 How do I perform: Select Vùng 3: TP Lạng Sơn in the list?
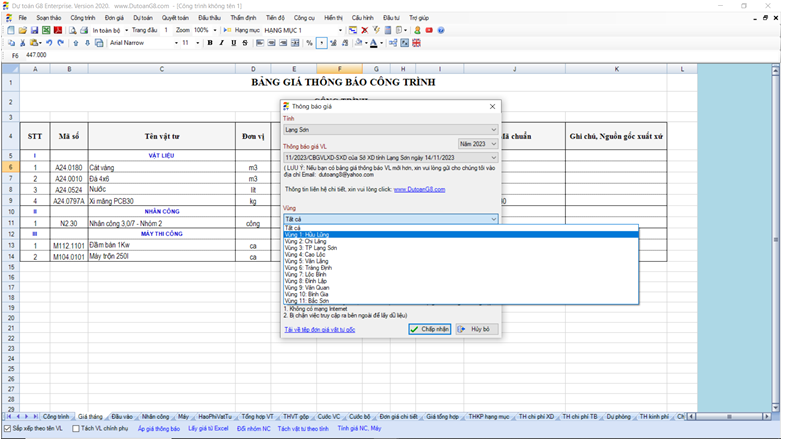click(x=461, y=248)
